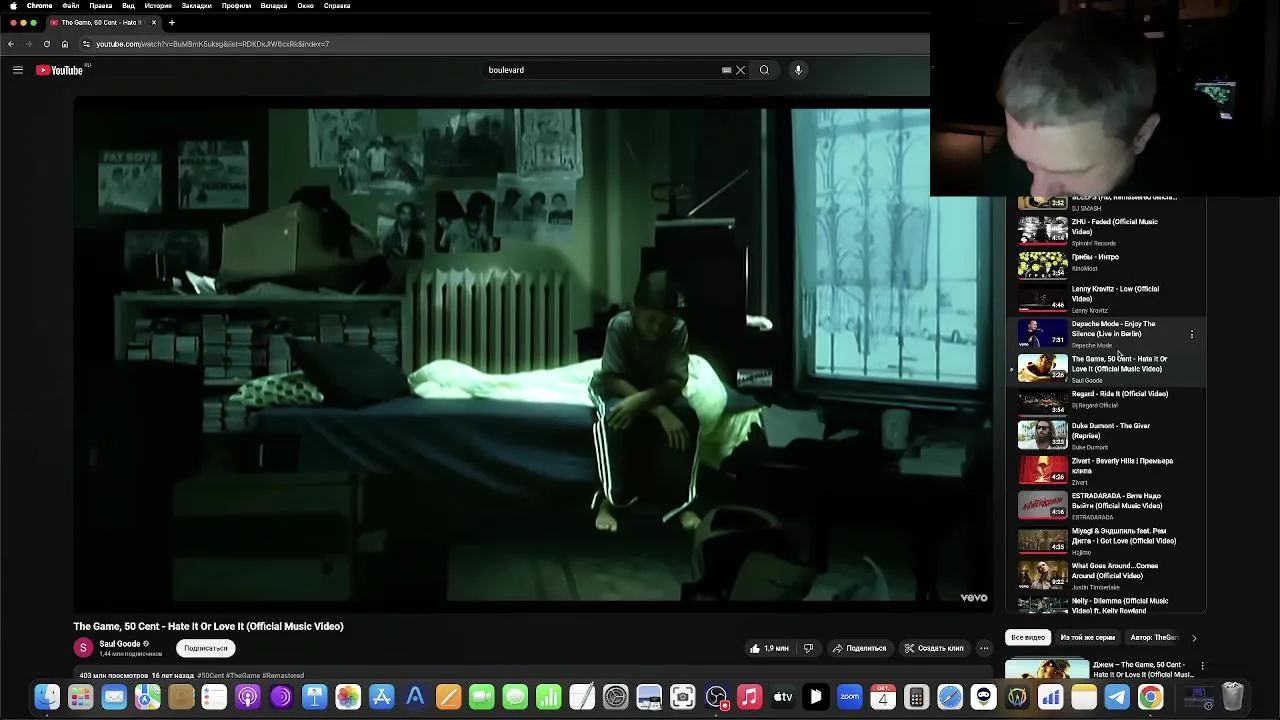
Task: Open Safari from the Dock
Action: (950, 697)
